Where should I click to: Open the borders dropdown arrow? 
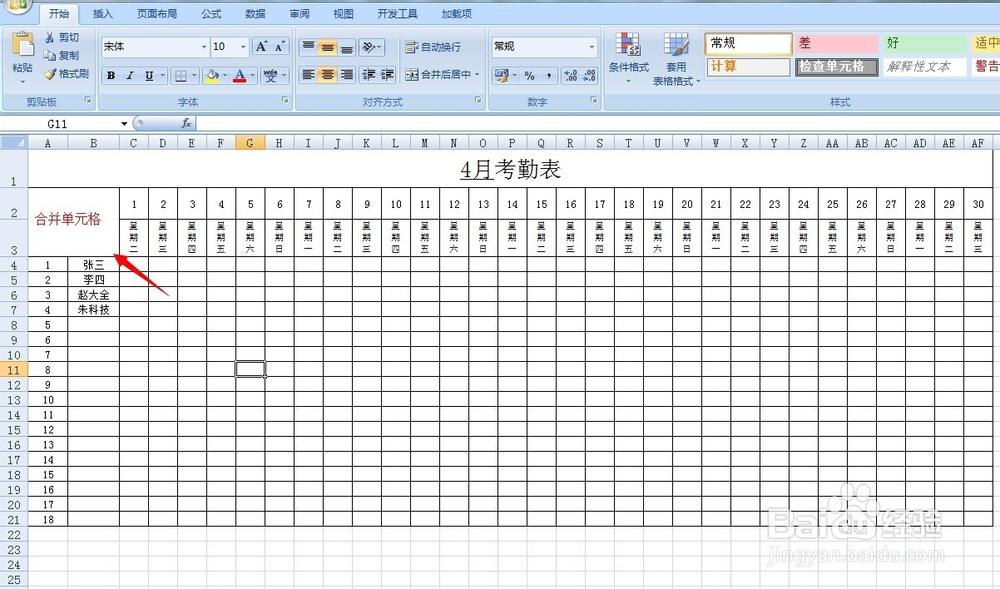(194, 76)
